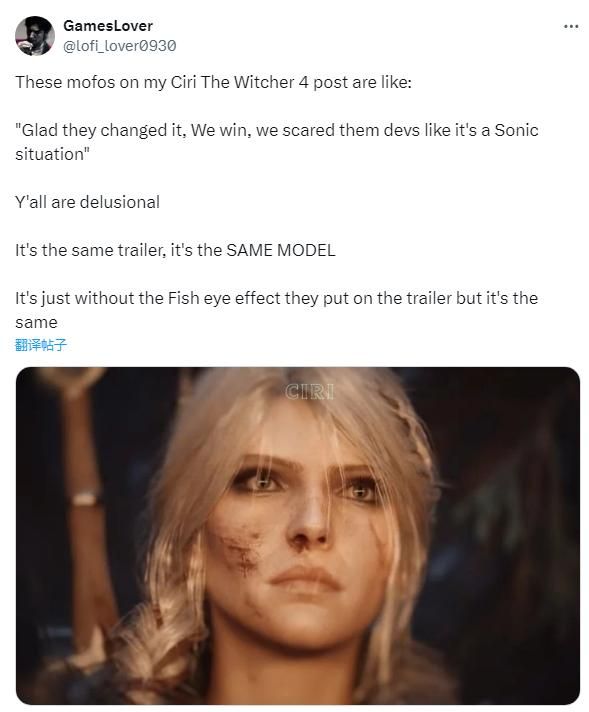Click the post line mentioning The Witcher 4
This screenshot has height=712, width=589.
point(213,82)
